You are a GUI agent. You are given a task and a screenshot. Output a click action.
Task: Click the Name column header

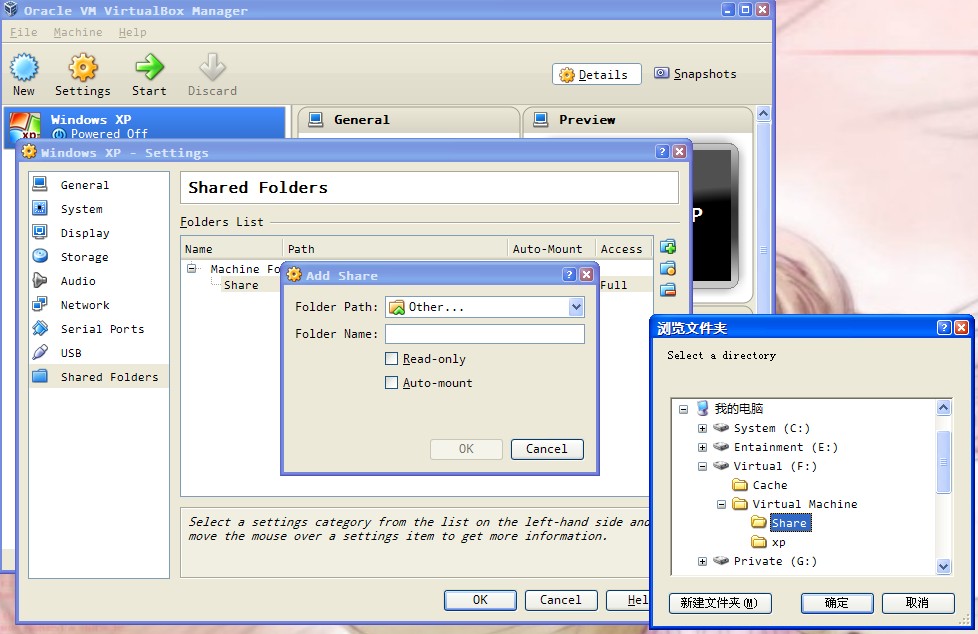pos(232,249)
